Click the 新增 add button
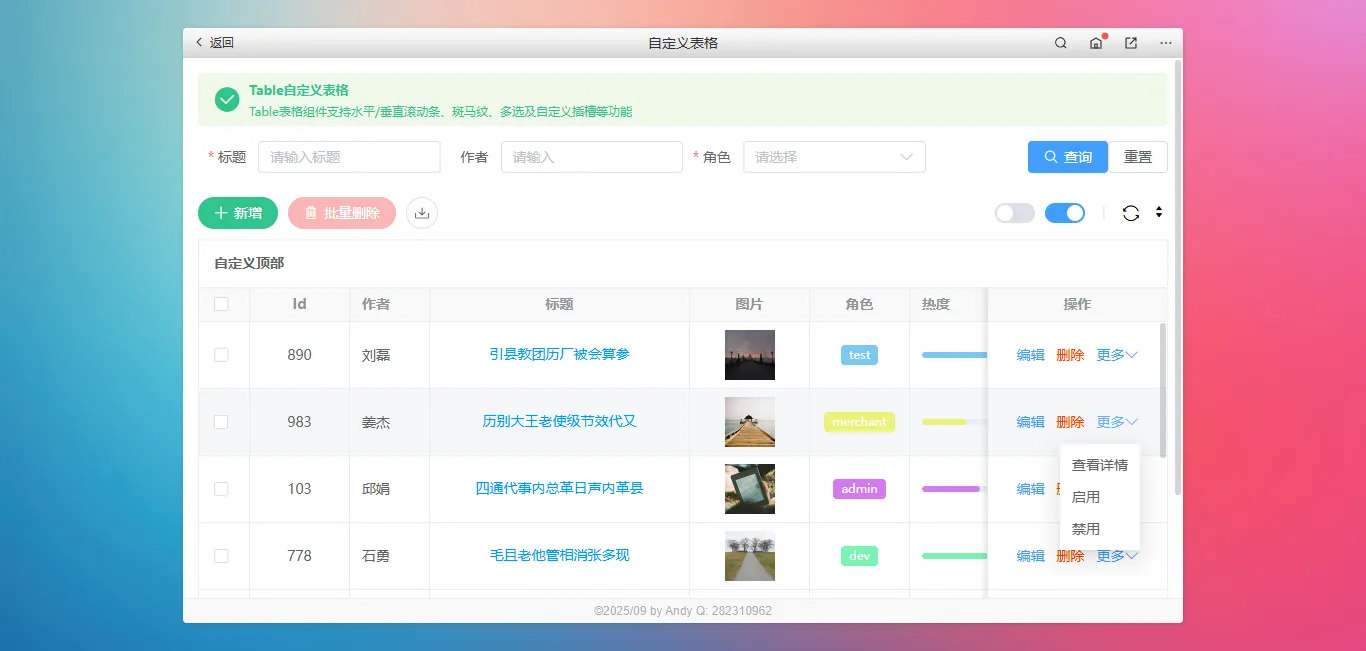The image size is (1366, 651). pyautogui.click(x=237, y=213)
